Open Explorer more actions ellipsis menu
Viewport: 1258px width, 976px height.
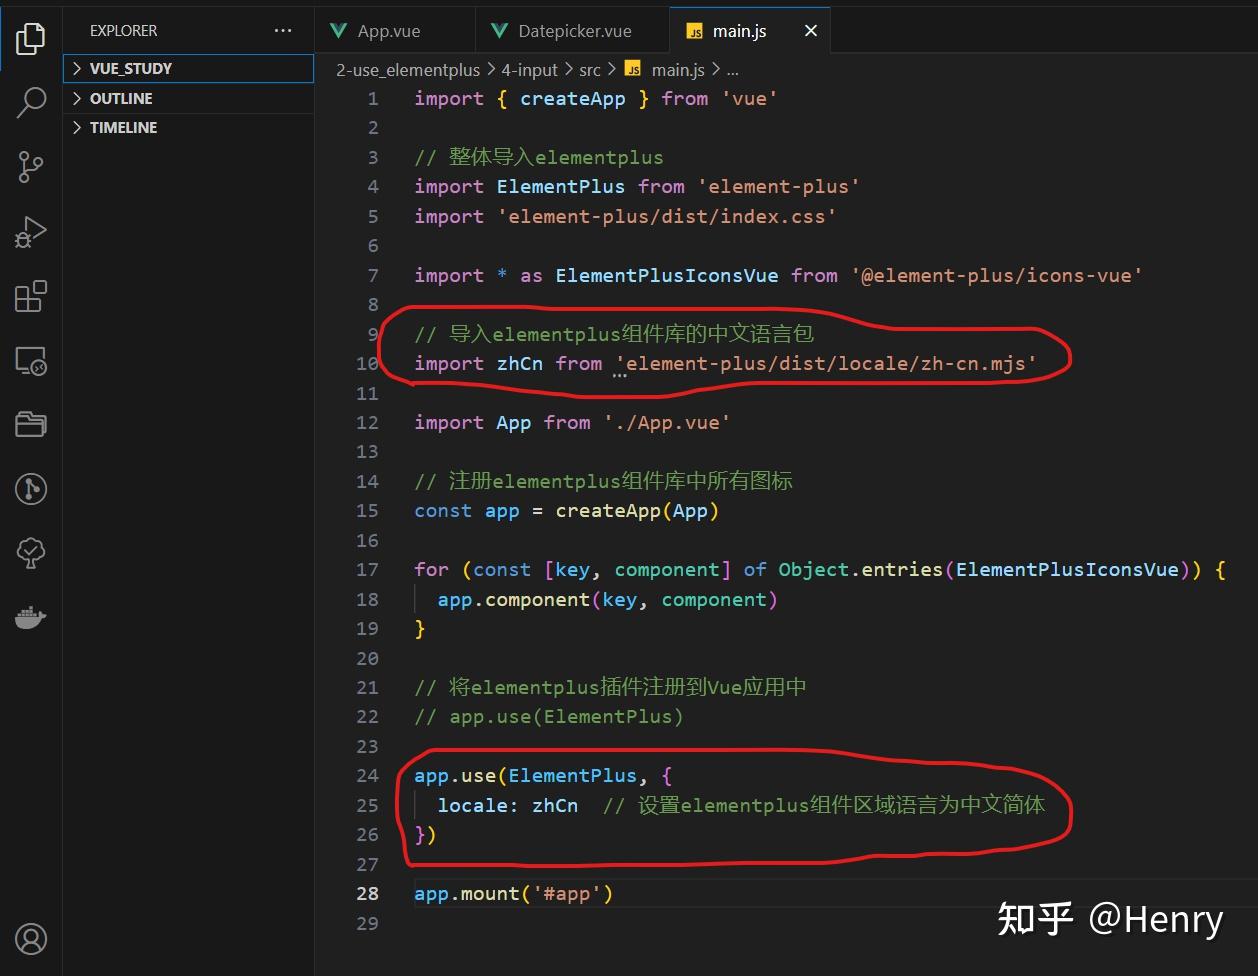click(x=283, y=31)
